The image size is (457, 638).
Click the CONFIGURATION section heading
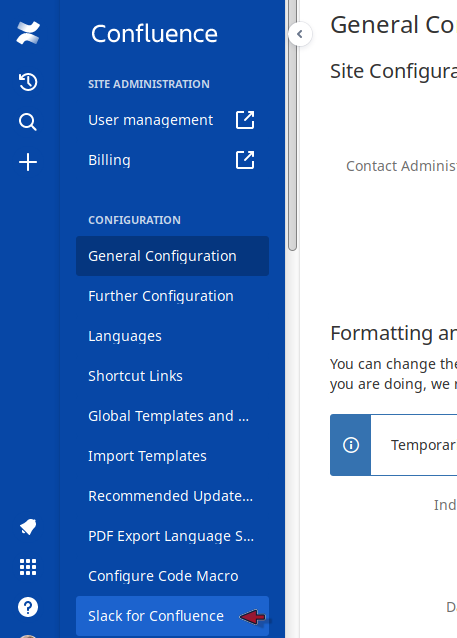(134, 220)
